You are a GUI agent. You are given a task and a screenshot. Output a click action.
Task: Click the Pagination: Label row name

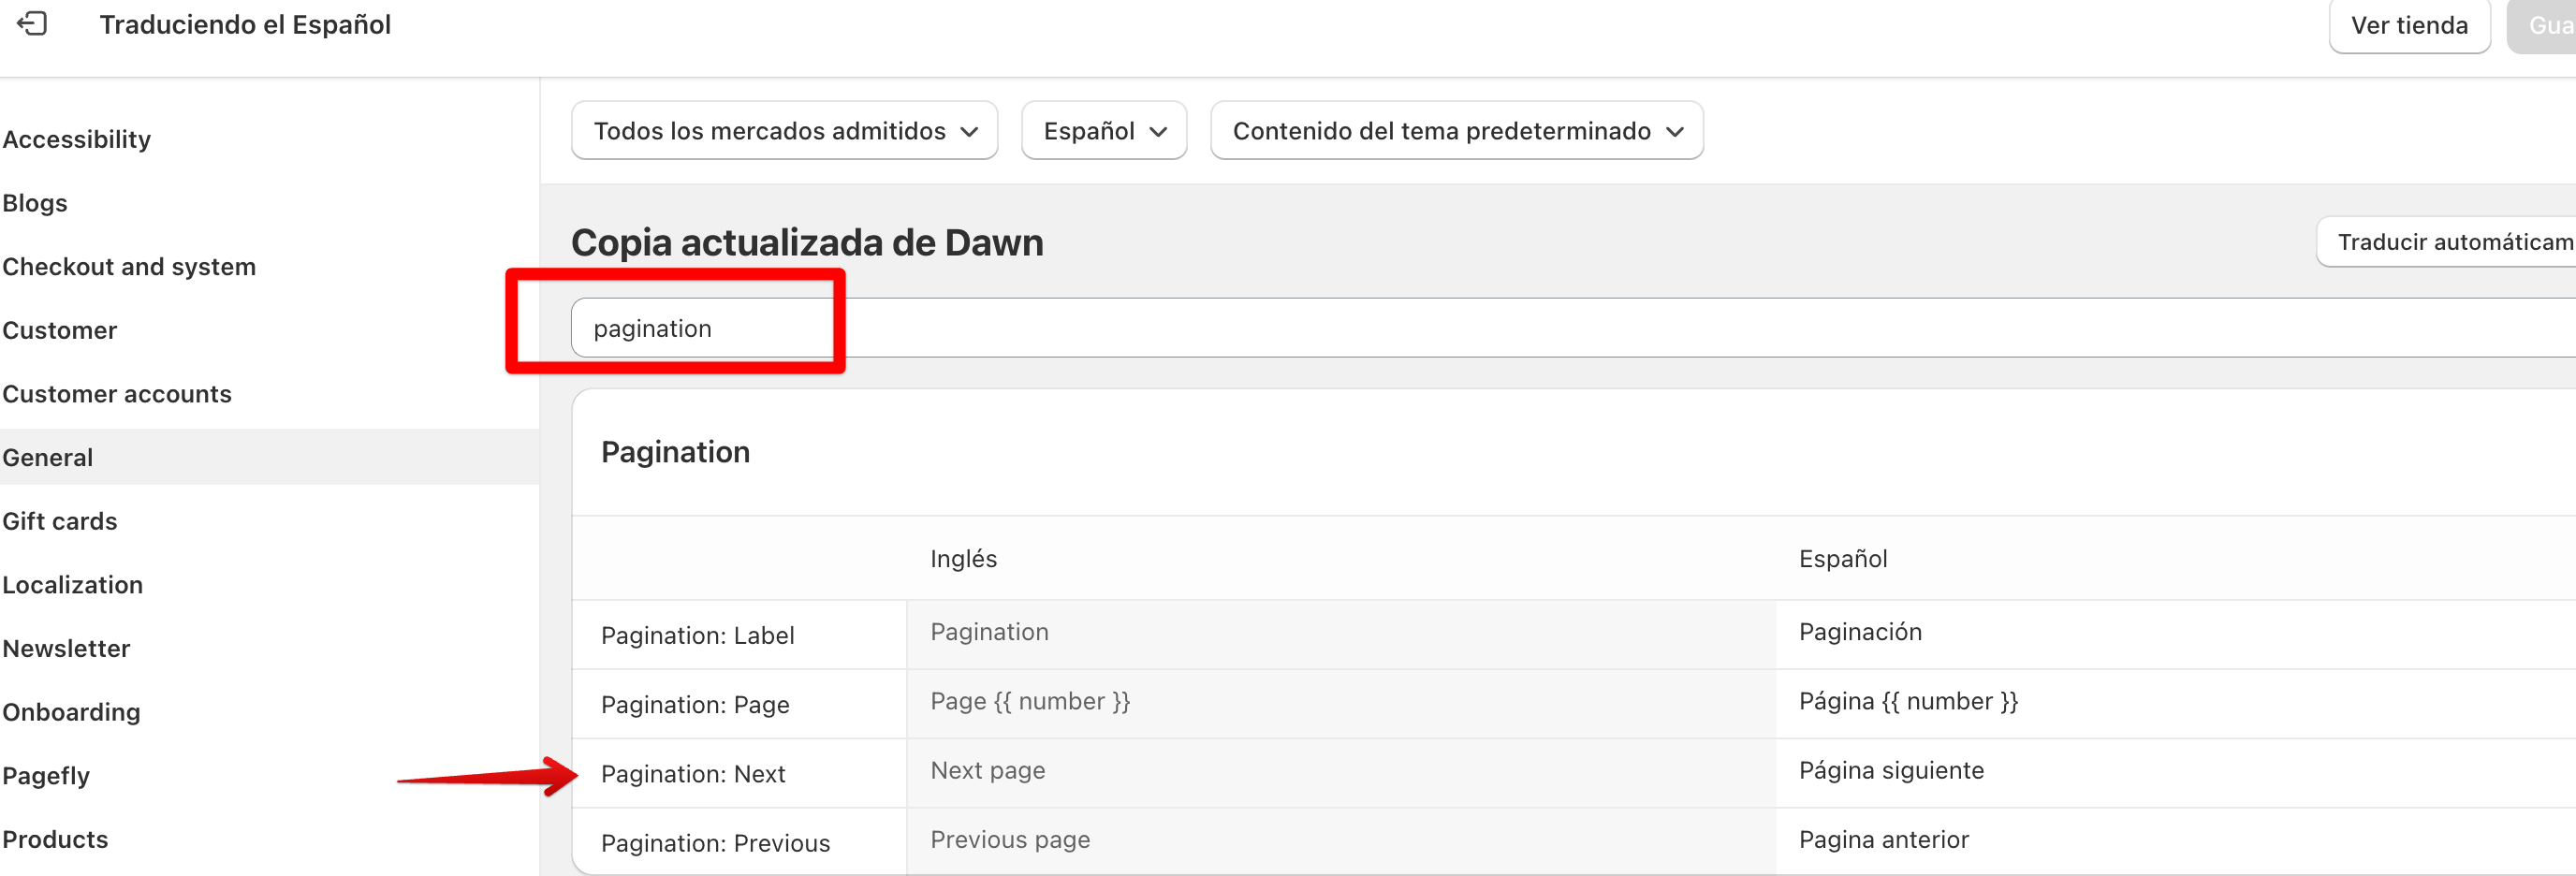(x=698, y=635)
